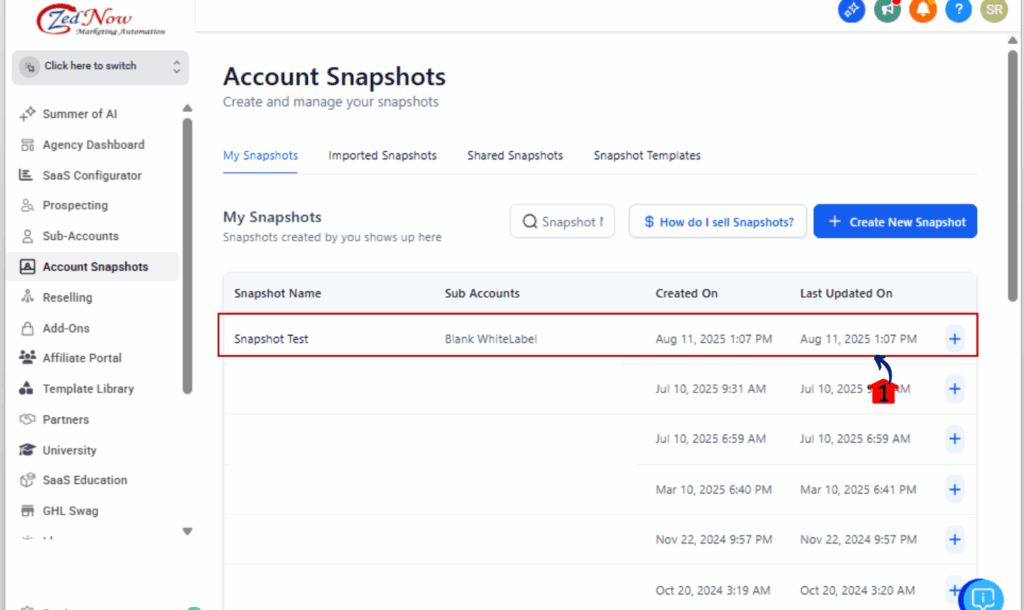Click the University graduation cap icon

coord(27,450)
